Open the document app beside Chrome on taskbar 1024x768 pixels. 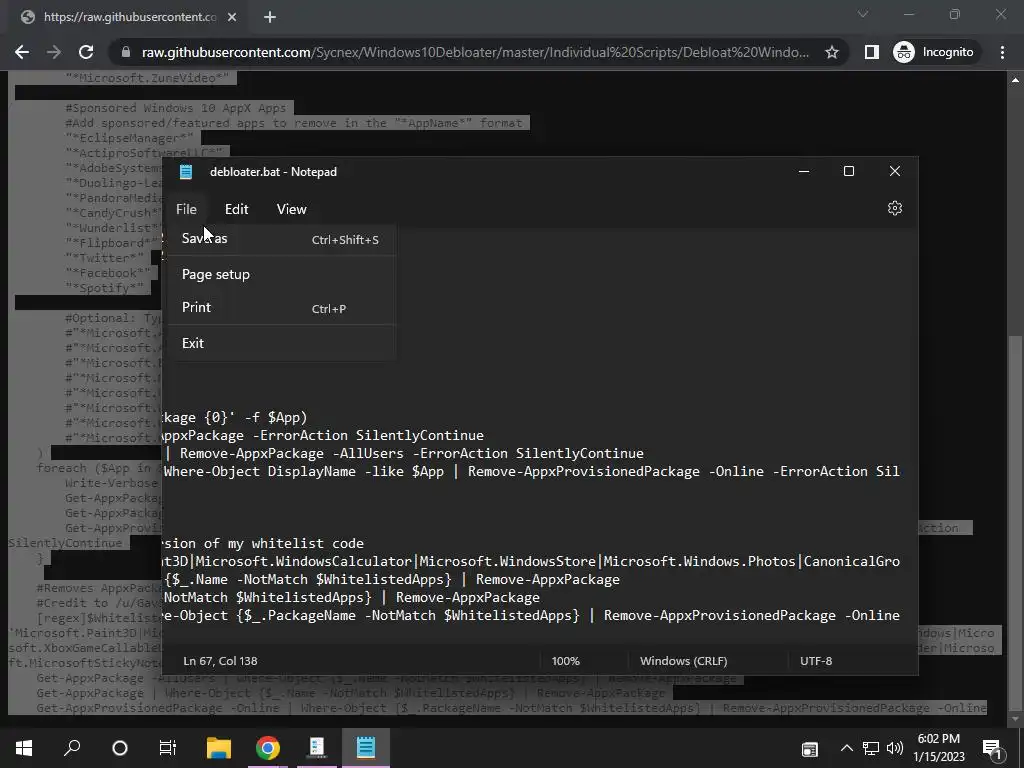317,748
